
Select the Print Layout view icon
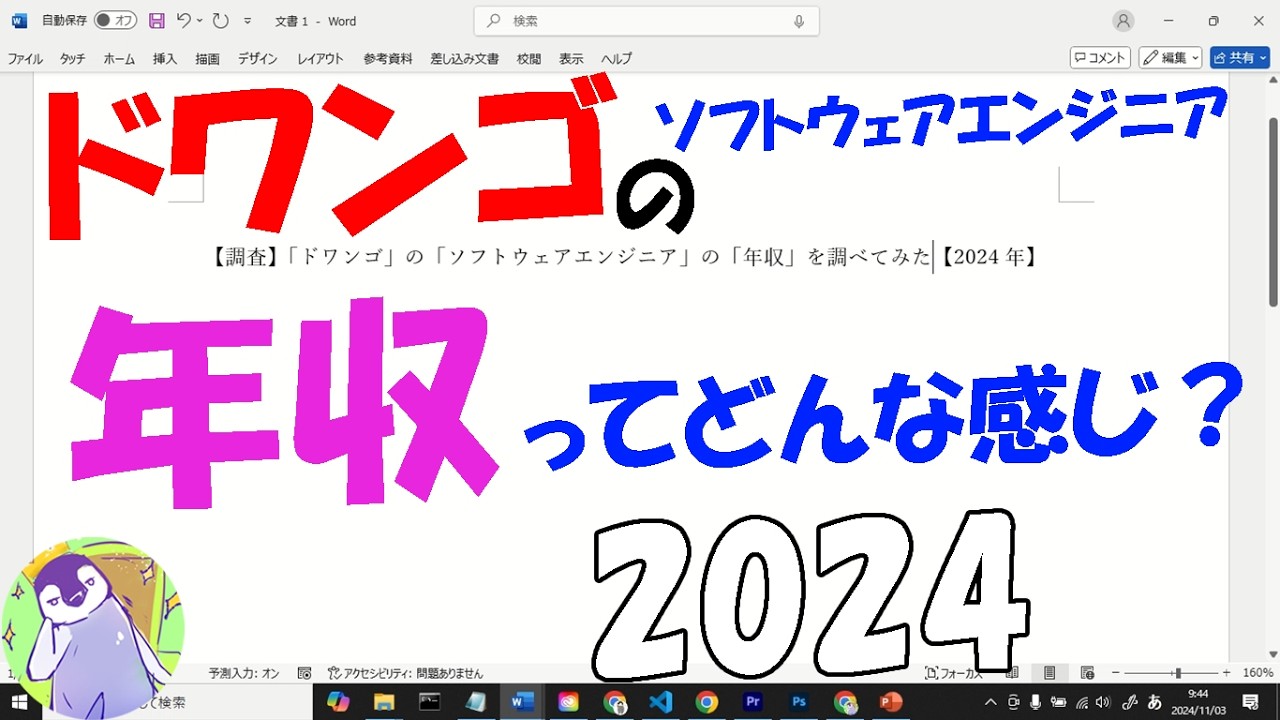(x=1050, y=673)
